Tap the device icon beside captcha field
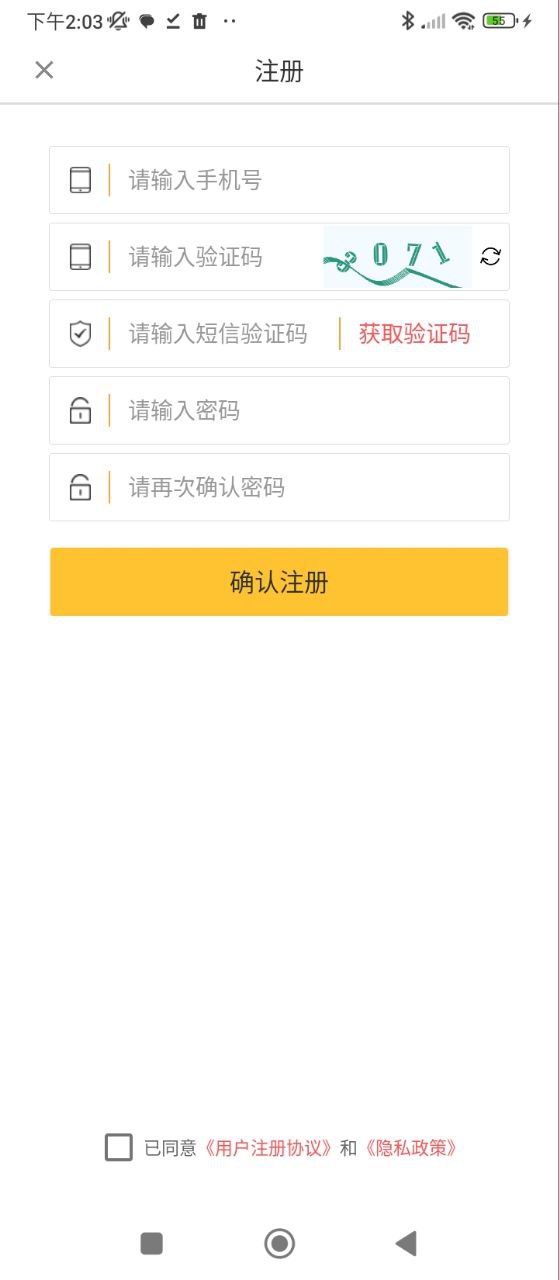This screenshot has height=1280, width=559. [x=80, y=257]
